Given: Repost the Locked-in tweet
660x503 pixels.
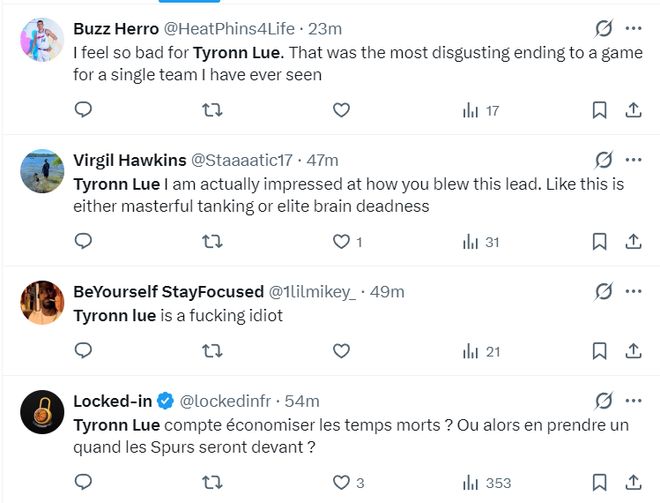Looking at the screenshot, I should (x=212, y=482).
